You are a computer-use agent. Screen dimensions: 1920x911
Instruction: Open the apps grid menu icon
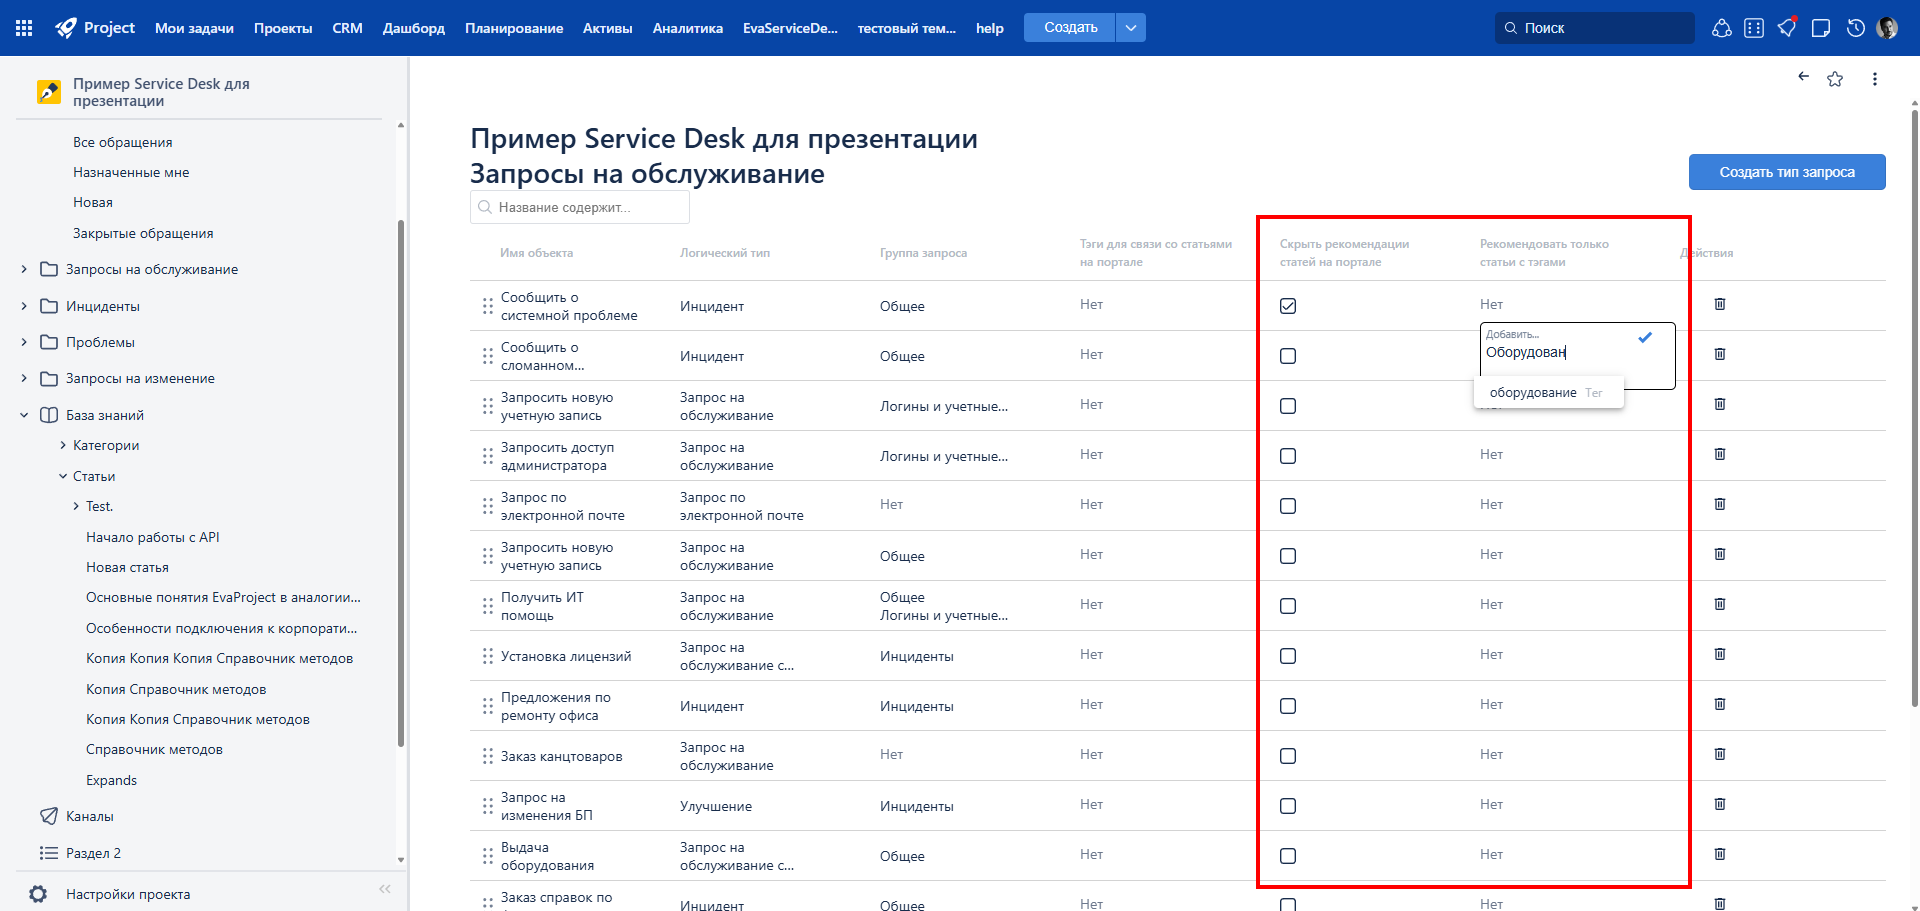[x=24, y=28]
